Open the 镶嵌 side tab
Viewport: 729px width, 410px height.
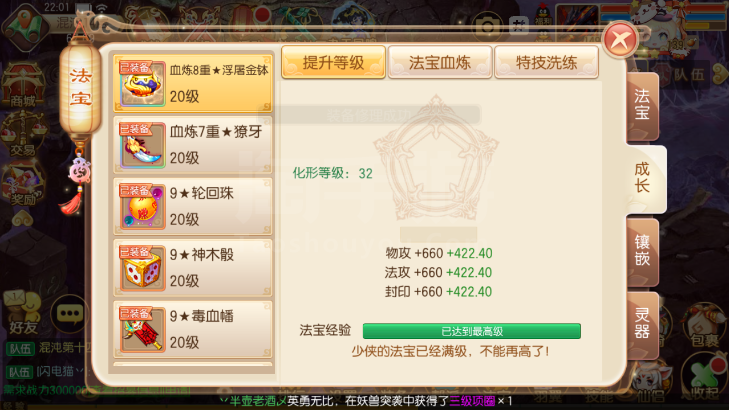pyautogui.click(x=642, y=251)
